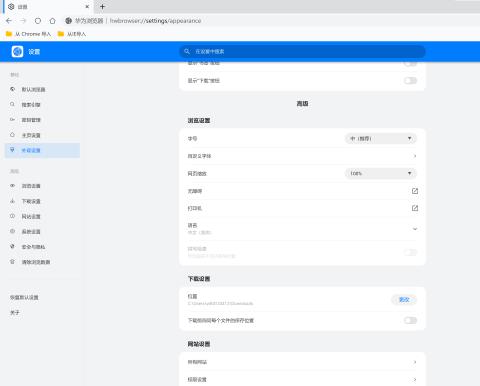Click the 高级 section heading
Image resolution: width=480 pixels, height=386 pixels.
(302, 104)
